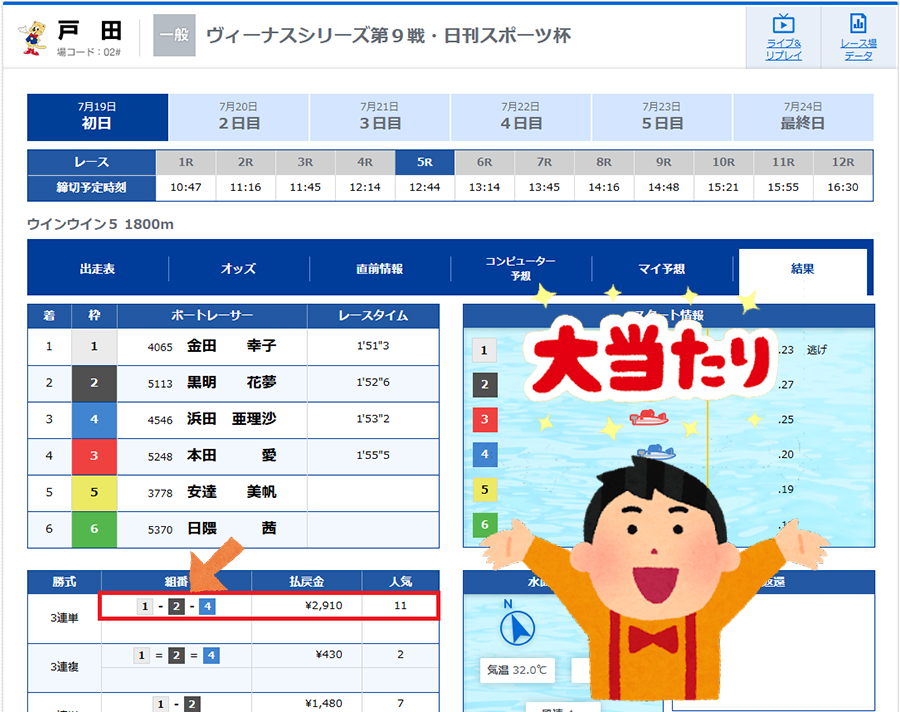Viewport: 900px width, 712px height.
Task: Click the 10:47 deadline time cell
Action: tap(186, 187)
